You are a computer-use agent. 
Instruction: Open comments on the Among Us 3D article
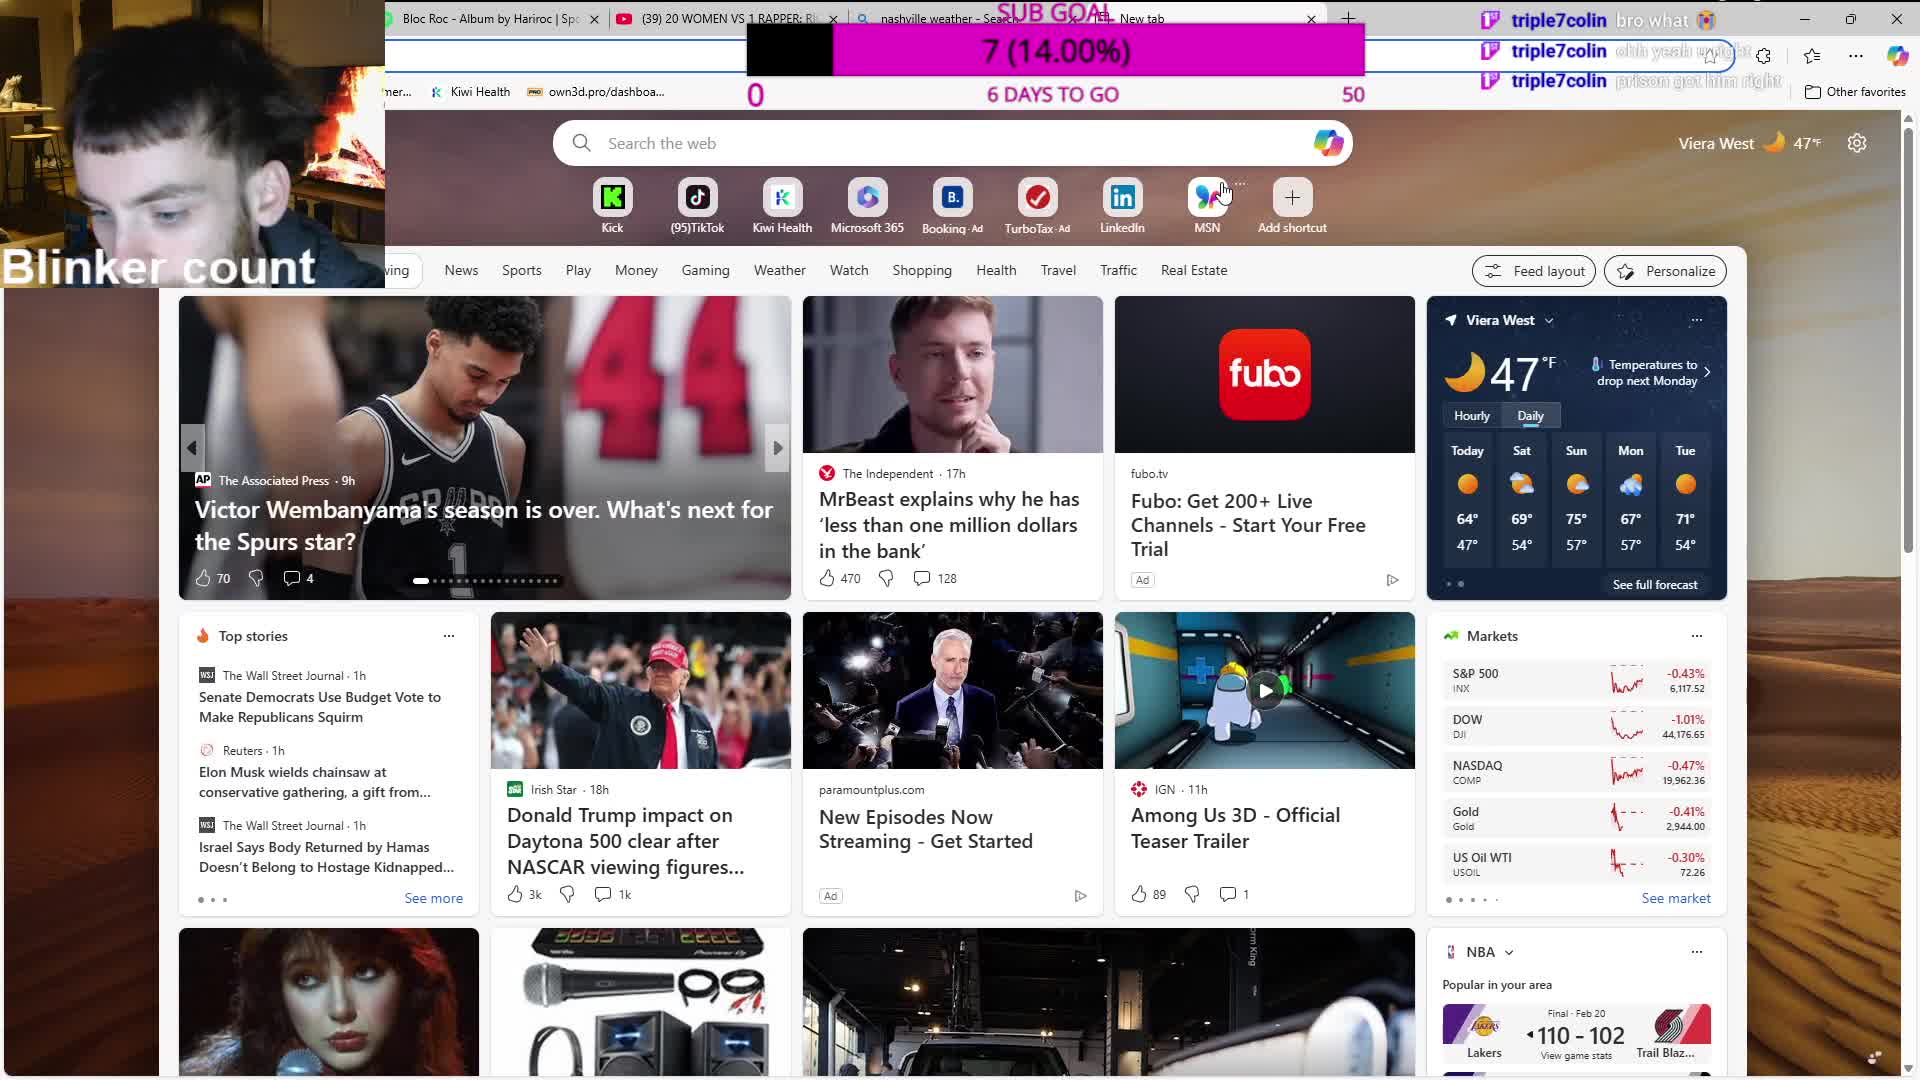[x=1228, y=894]
